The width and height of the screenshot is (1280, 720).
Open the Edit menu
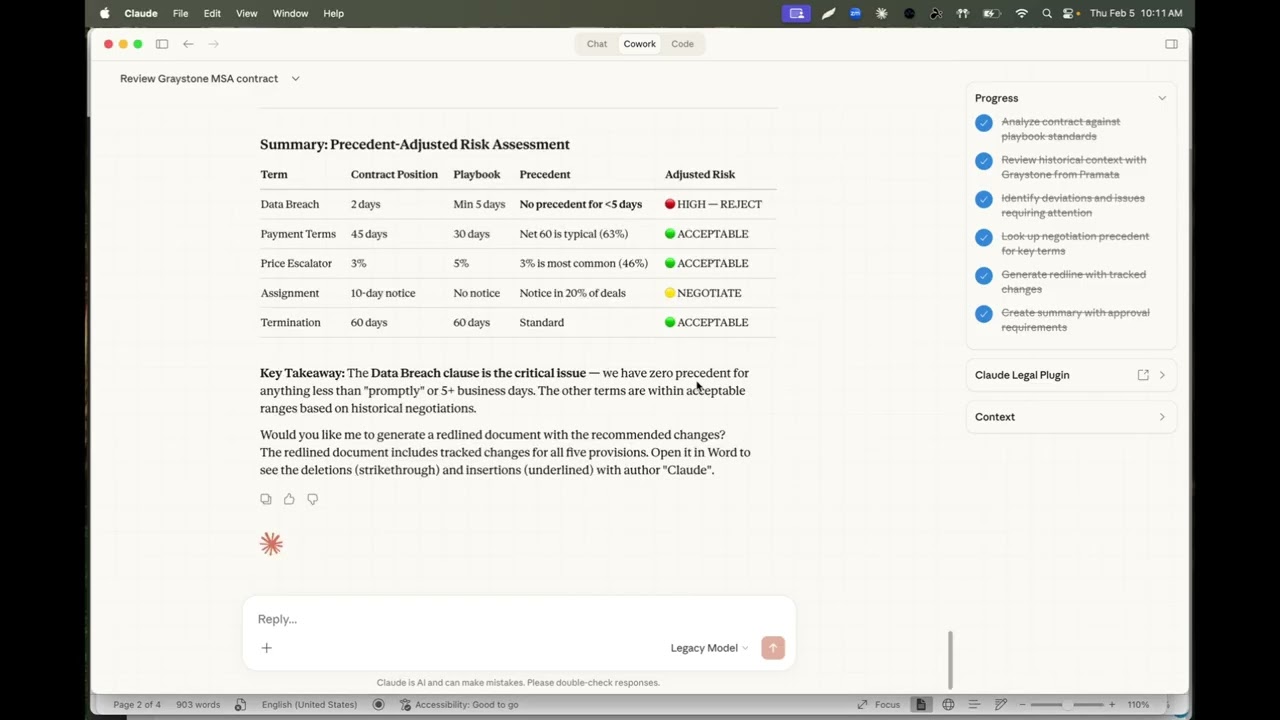point(212,13)
